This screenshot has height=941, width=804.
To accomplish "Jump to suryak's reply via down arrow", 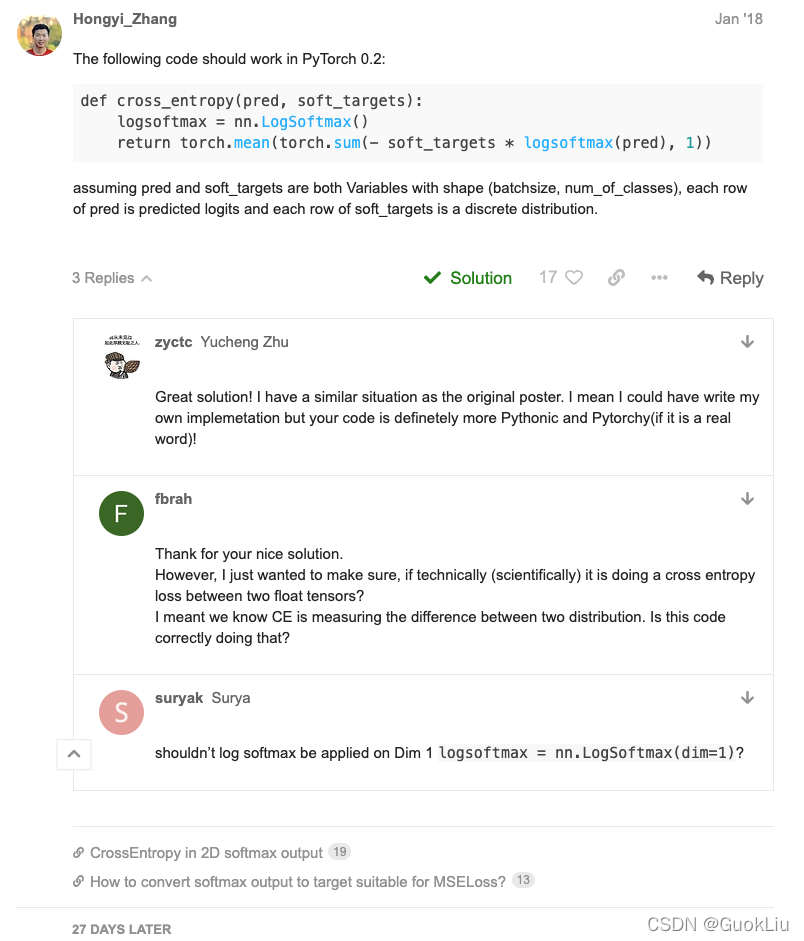I will (747, 698).
